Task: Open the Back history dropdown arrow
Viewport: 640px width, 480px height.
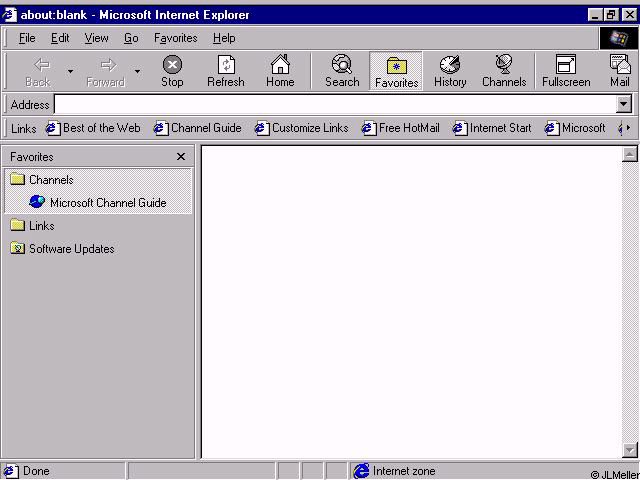Action: pos(70,72)
